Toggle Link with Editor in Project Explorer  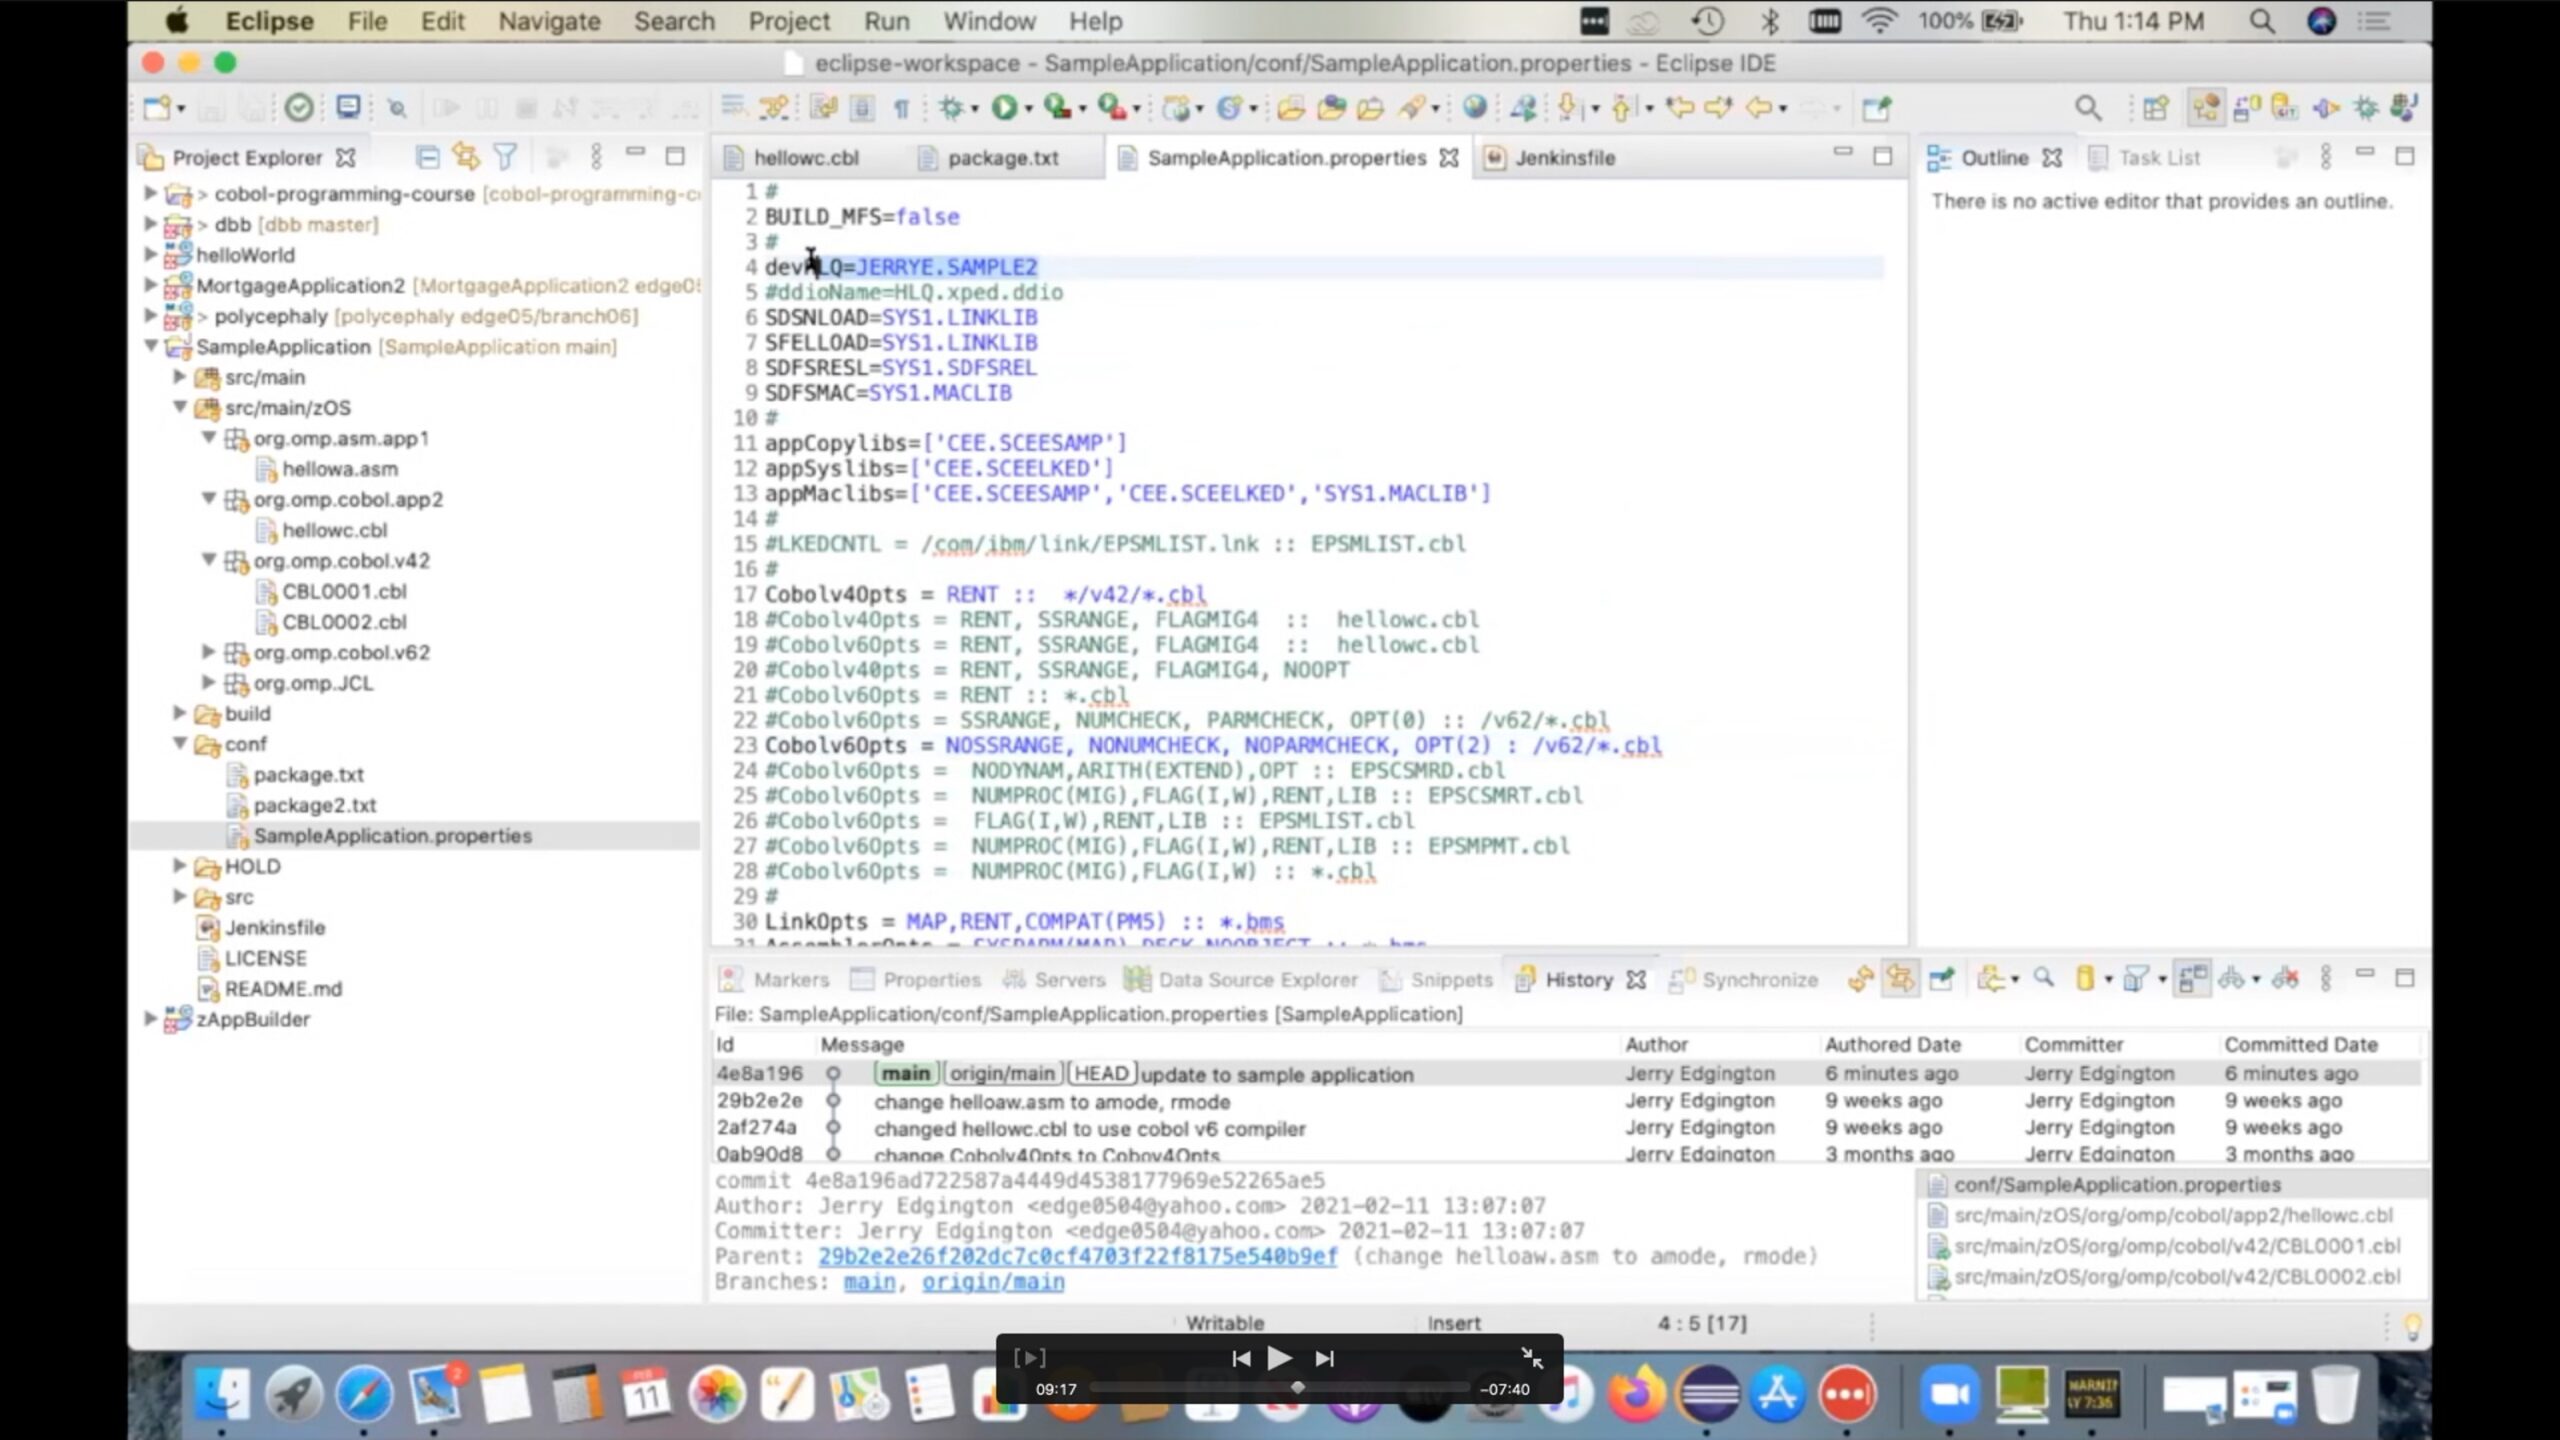point(466,157)
